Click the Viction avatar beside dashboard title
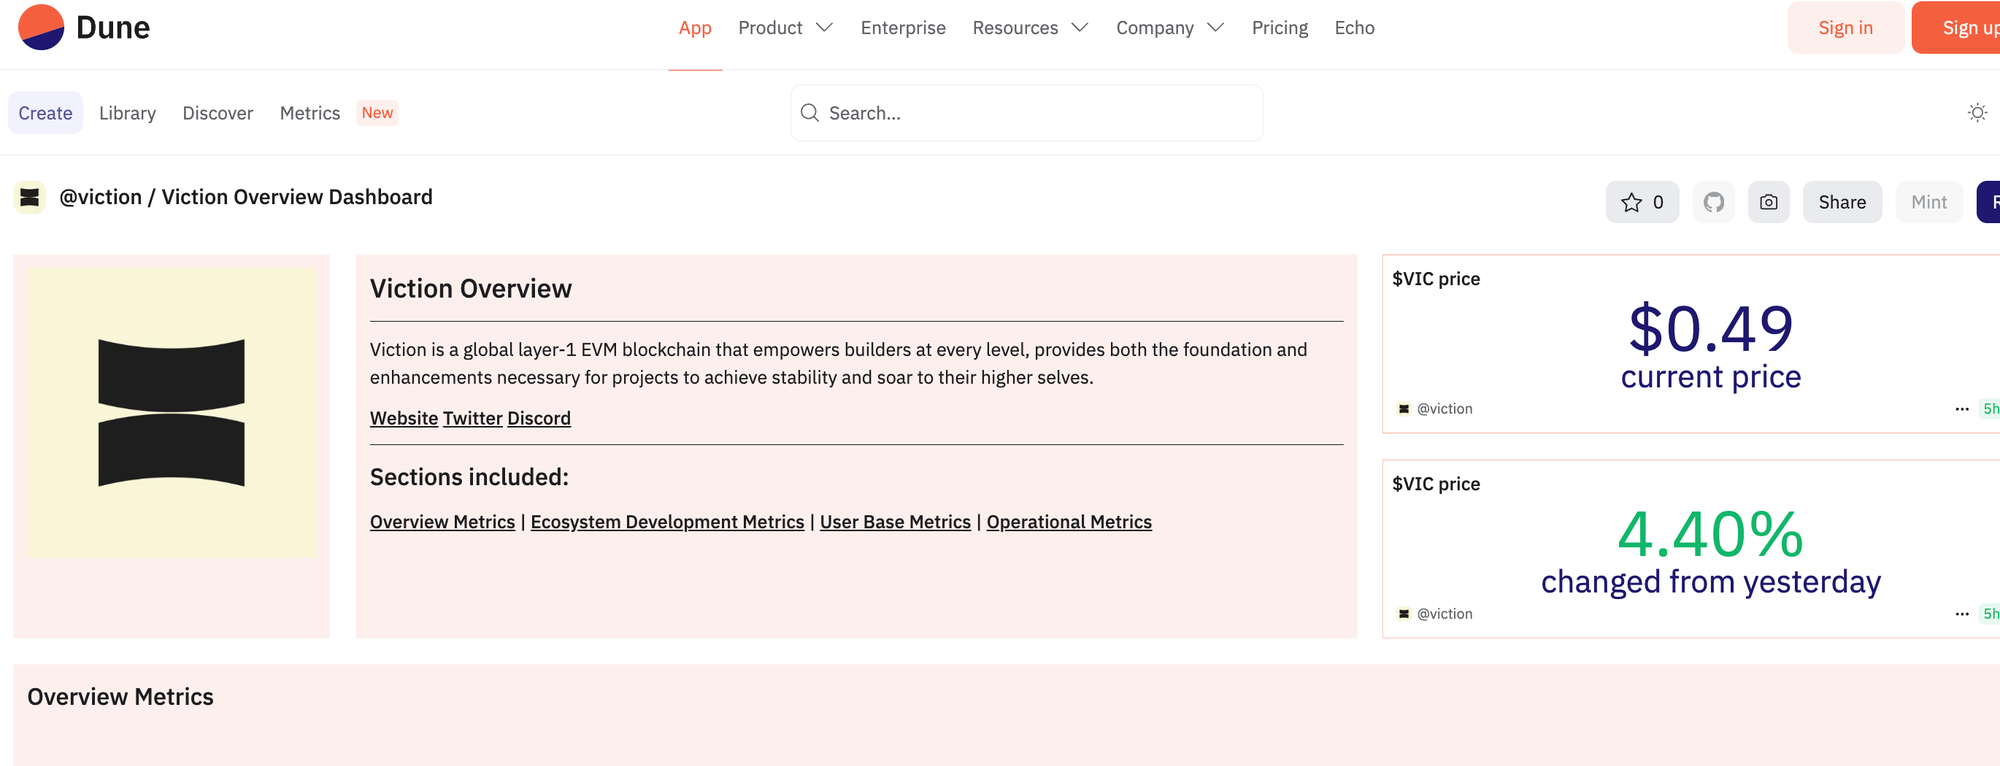2000x766 pixels. [30, 197]
